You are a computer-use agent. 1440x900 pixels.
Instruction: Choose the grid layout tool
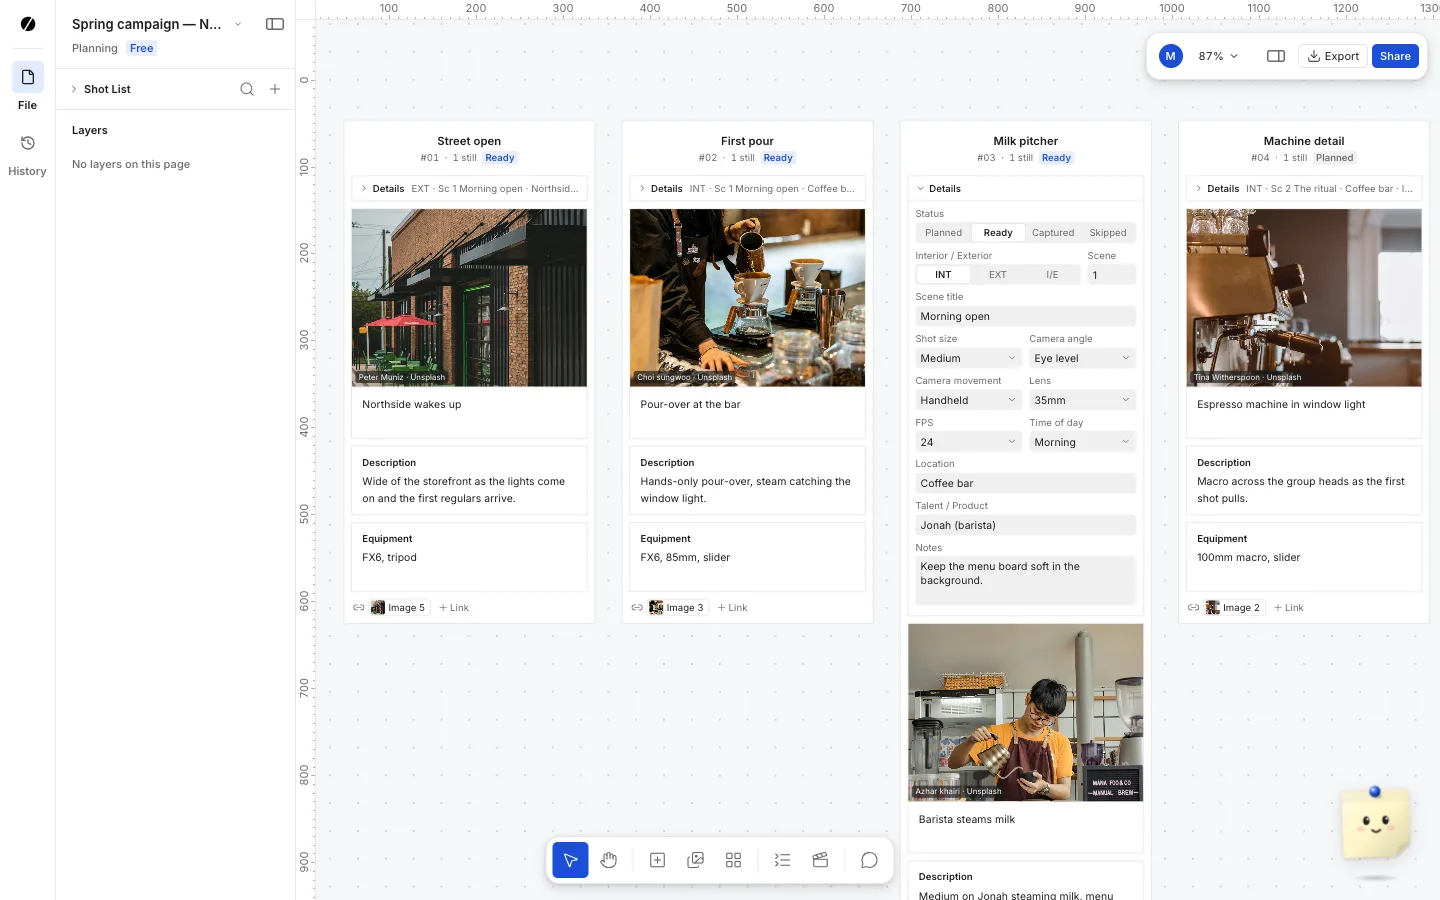click(733, 860)
